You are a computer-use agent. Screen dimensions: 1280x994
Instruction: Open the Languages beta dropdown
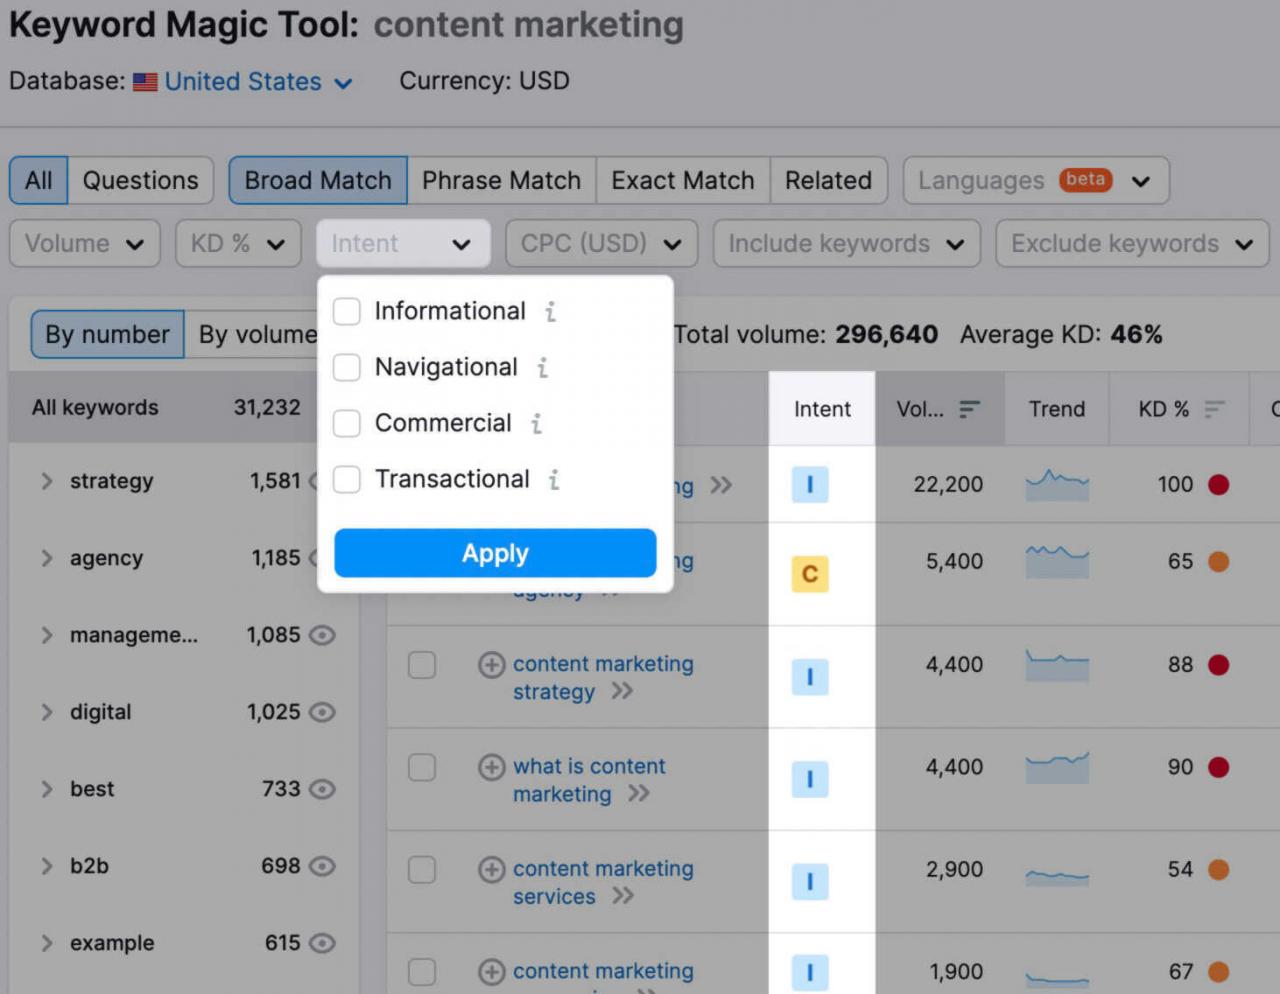coord(1036,180)
